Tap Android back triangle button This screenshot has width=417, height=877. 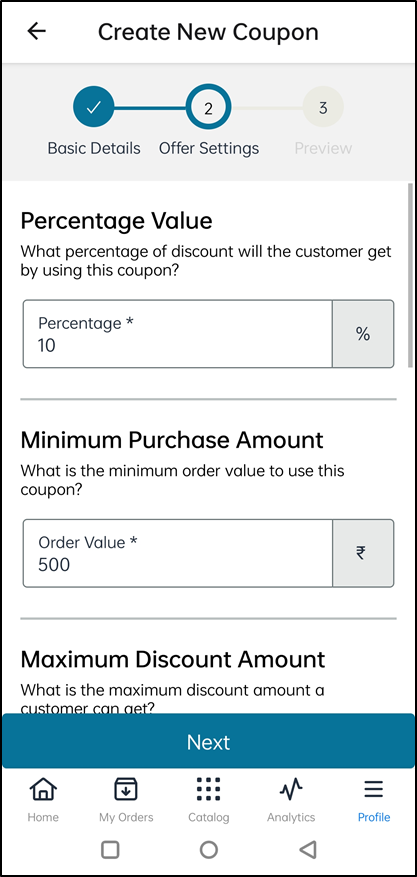pyautogui.click(x=307, y=849)
